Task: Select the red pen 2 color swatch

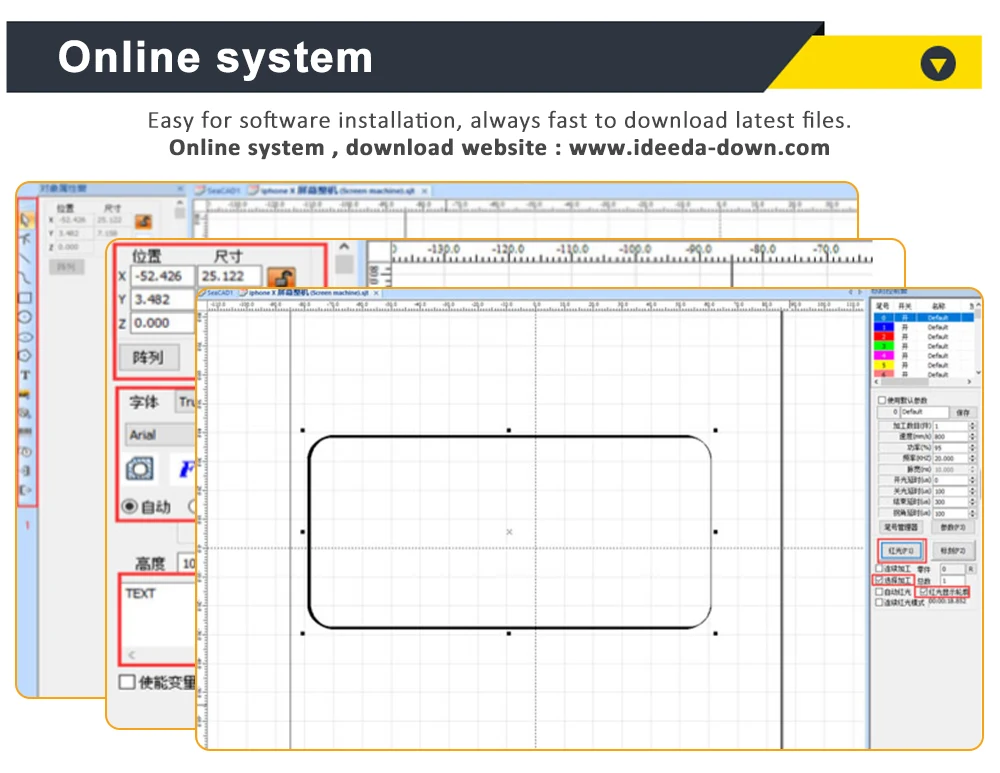Action: tap(883, 337)
